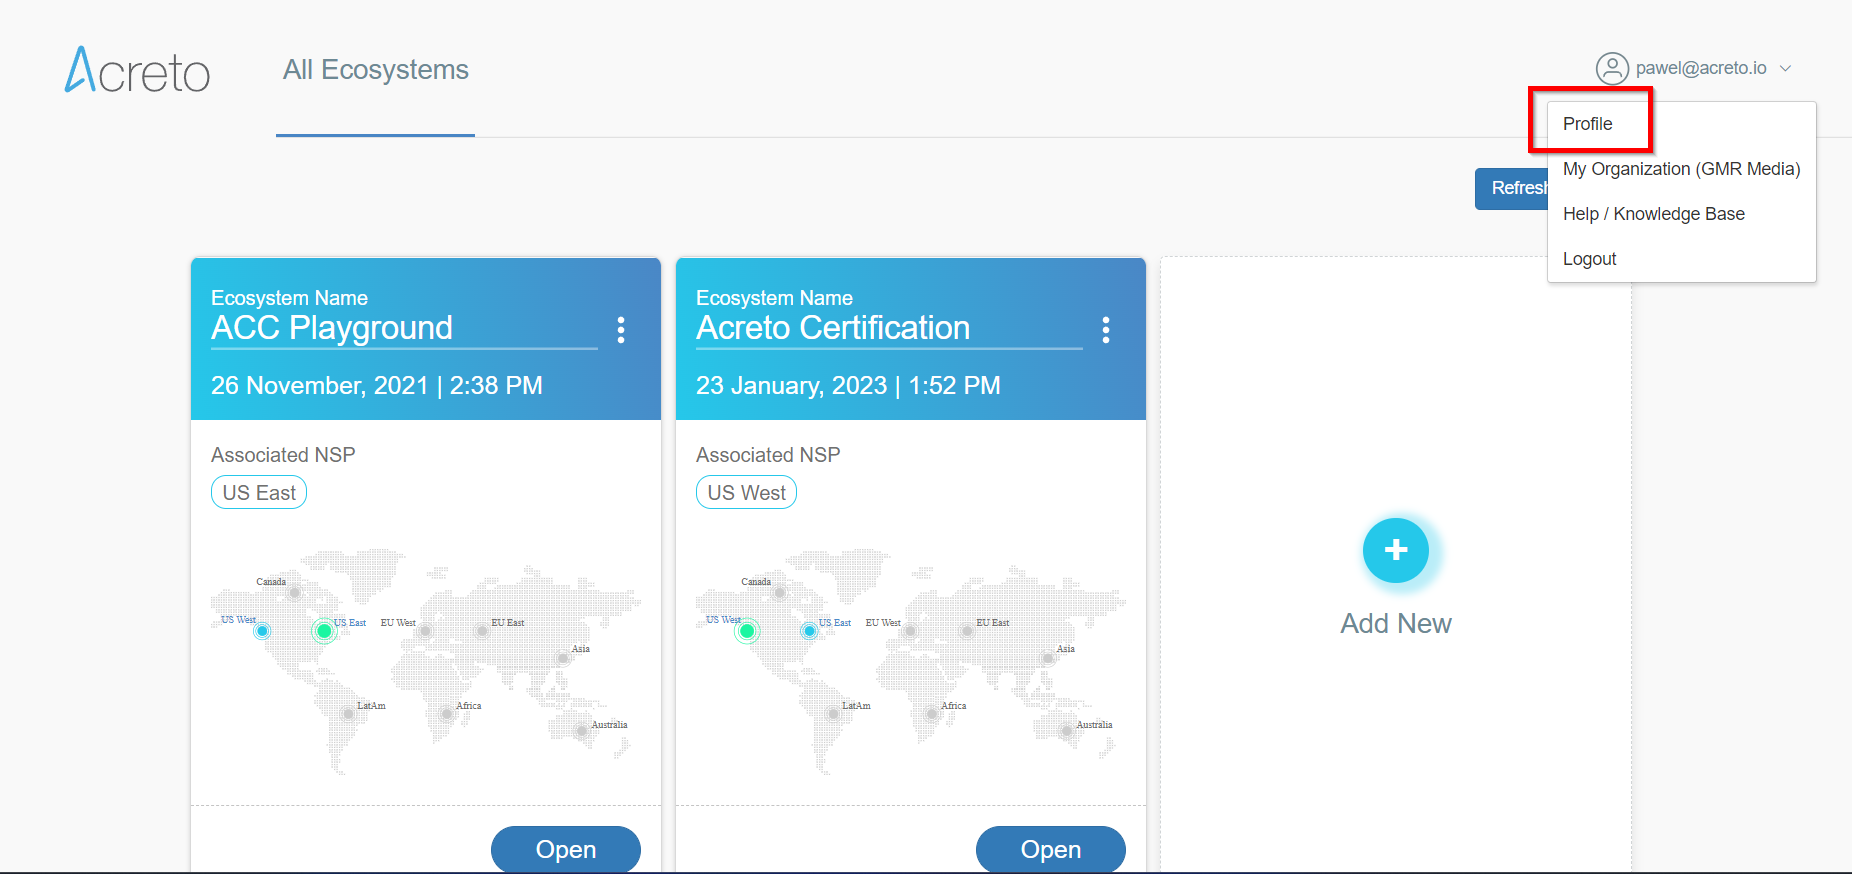Click Australia node on Acreto Certification map
1852x874 pixels.
(1067, 732)
